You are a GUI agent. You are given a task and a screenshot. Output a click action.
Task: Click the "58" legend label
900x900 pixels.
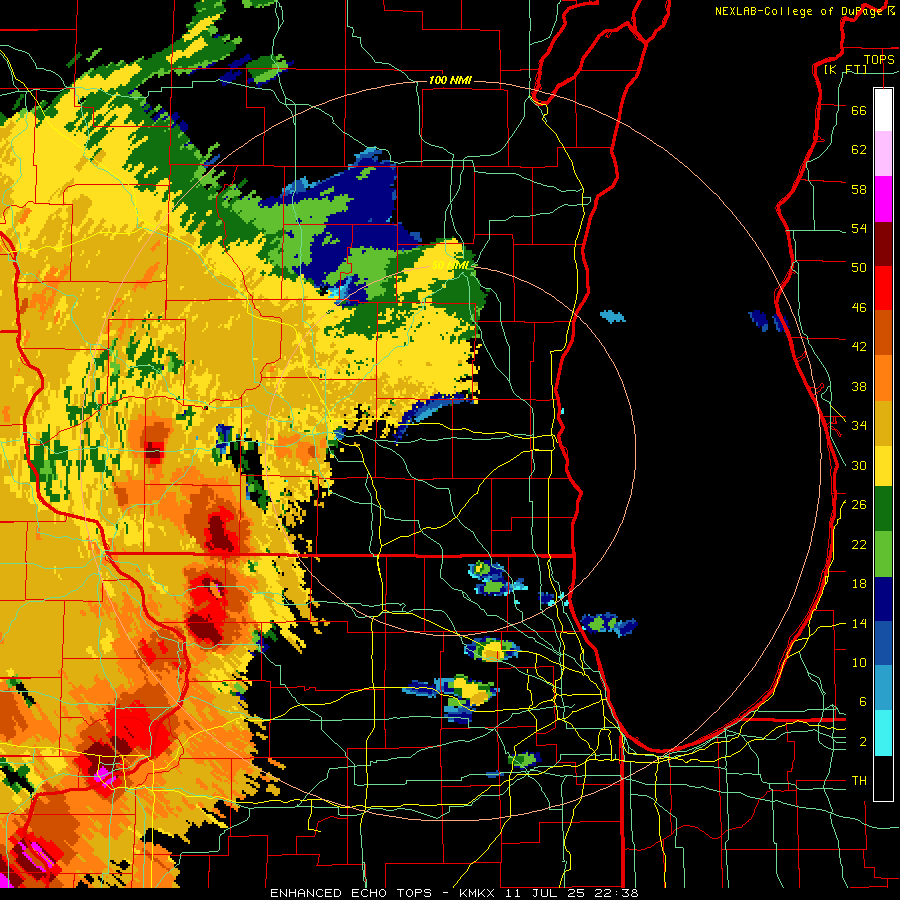coord(859,189)
